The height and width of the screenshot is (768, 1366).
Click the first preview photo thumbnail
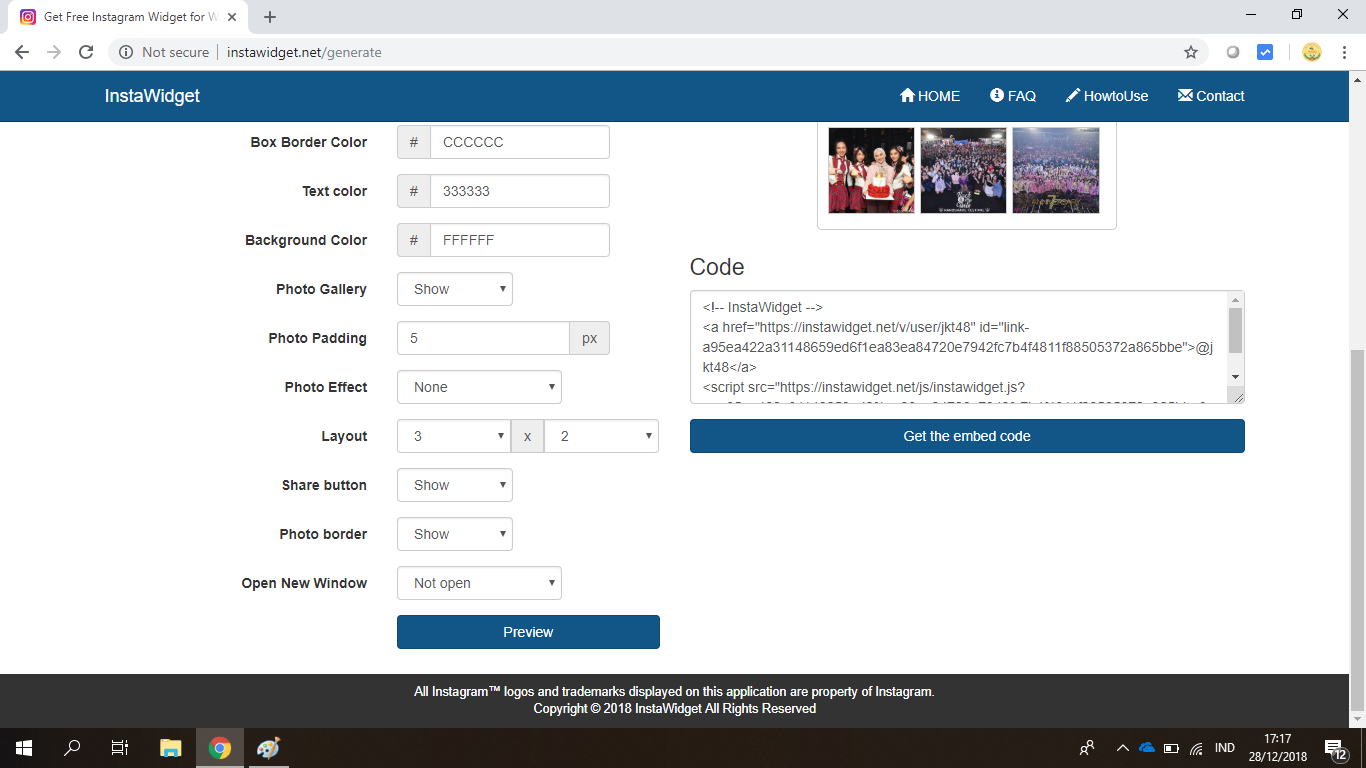(x=871, y=170)
